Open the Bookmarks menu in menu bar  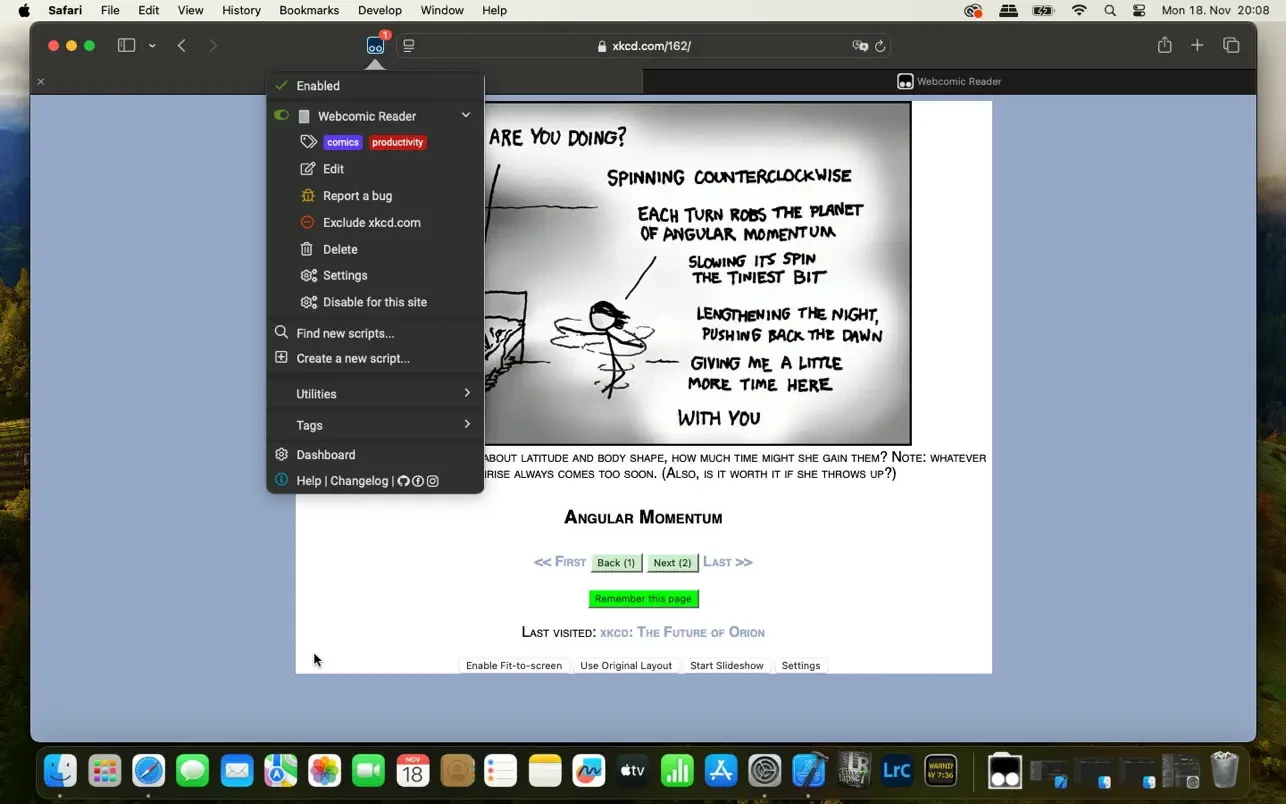pyautogui.click(x=308, y=10)
